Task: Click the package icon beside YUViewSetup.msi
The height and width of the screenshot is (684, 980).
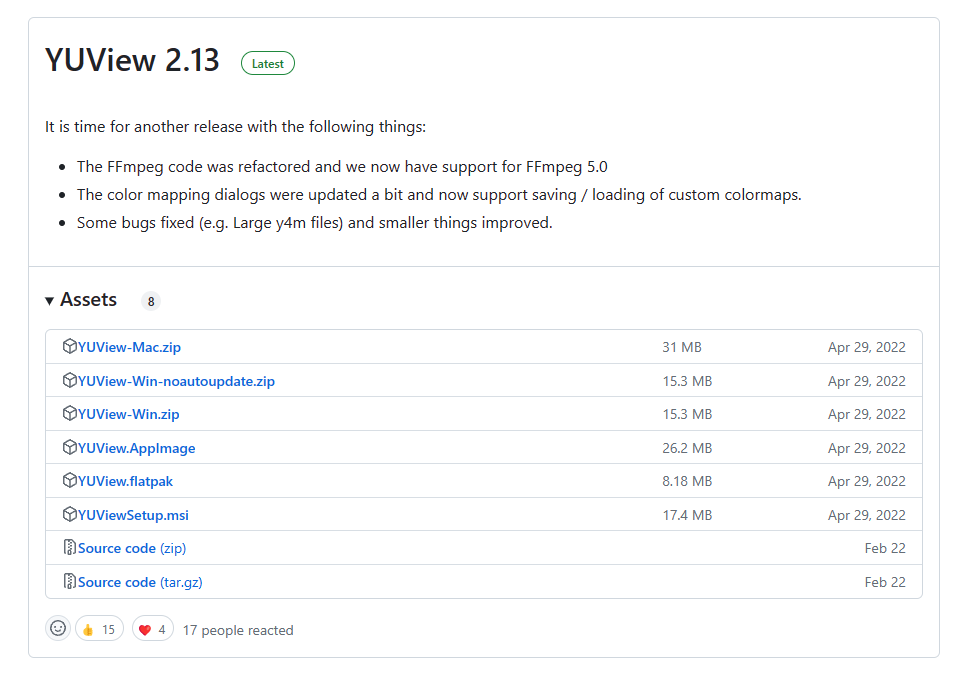Action: pos(69,514)
